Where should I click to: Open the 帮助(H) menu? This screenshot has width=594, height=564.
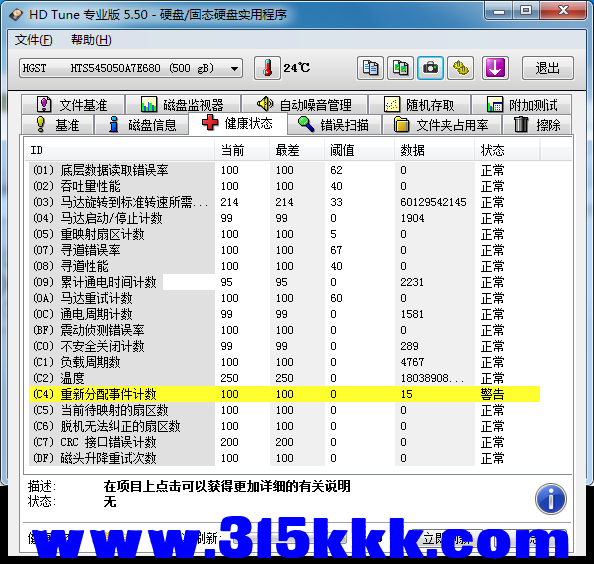coord(91,40)
